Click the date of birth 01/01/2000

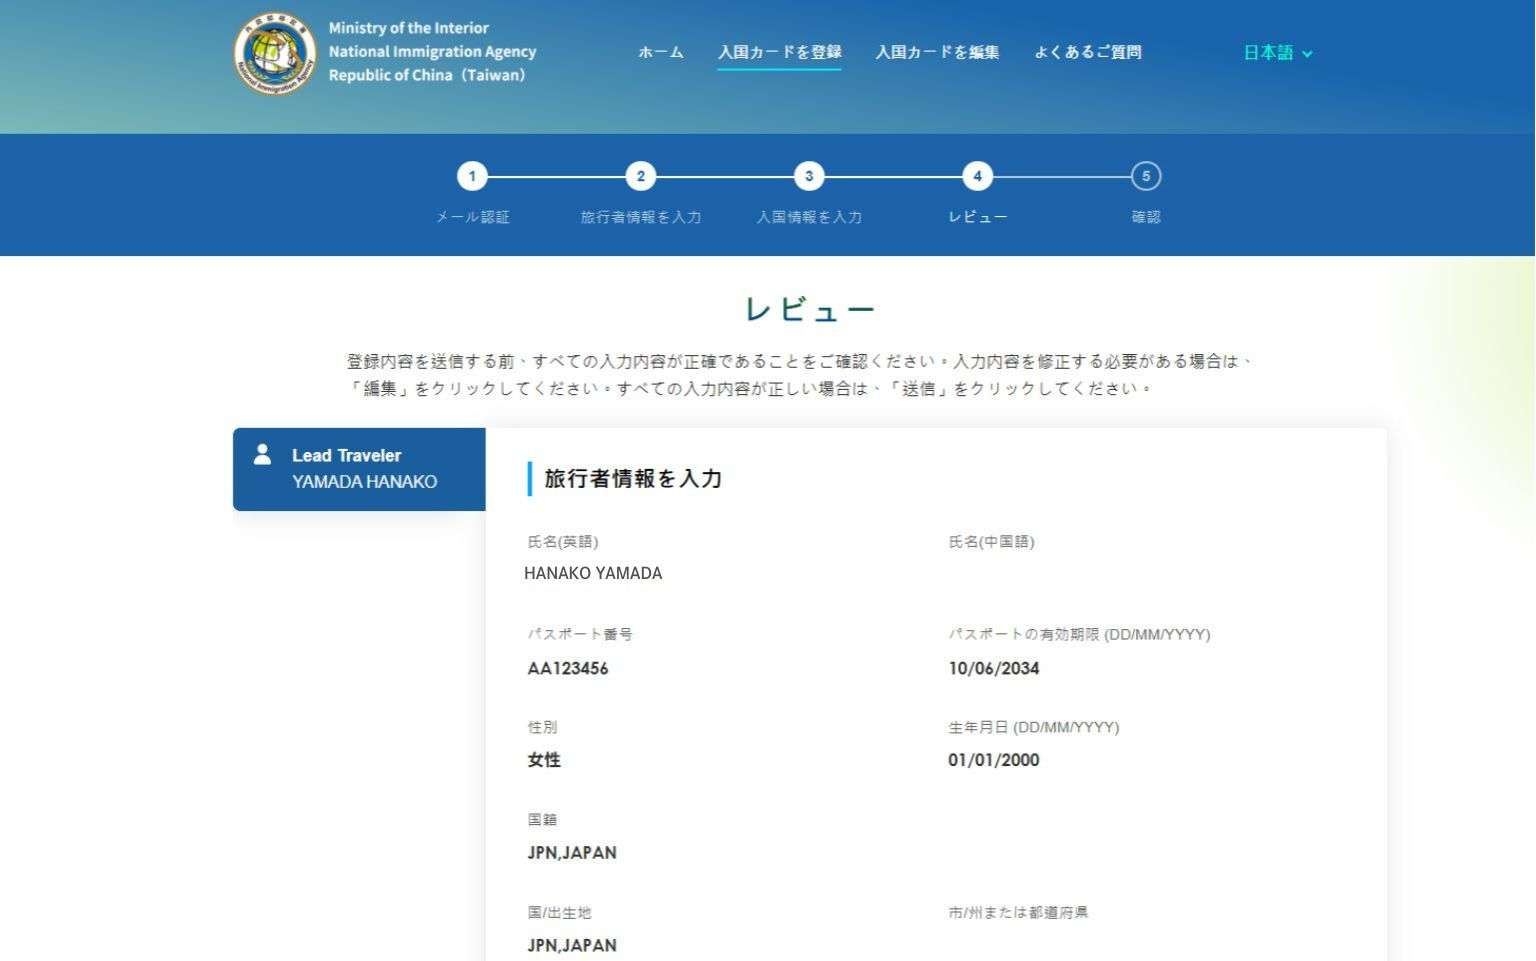(x=994, y=760)
